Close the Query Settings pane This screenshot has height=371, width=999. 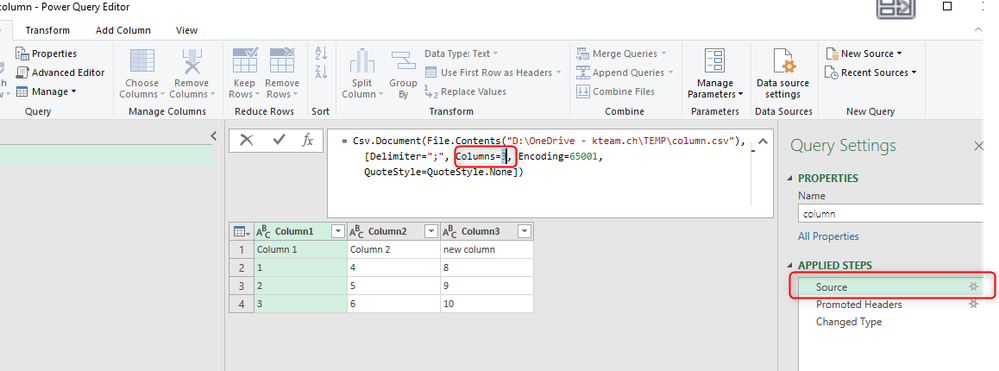(979, 146)
